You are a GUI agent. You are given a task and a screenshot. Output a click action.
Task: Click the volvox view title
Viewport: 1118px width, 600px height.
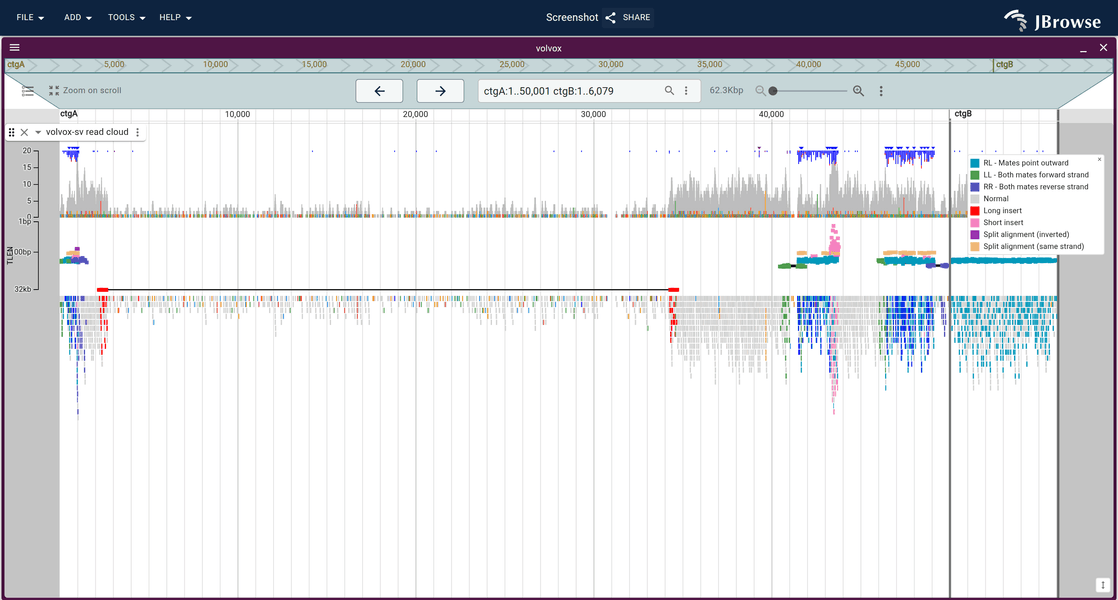(x=548, y=48)
